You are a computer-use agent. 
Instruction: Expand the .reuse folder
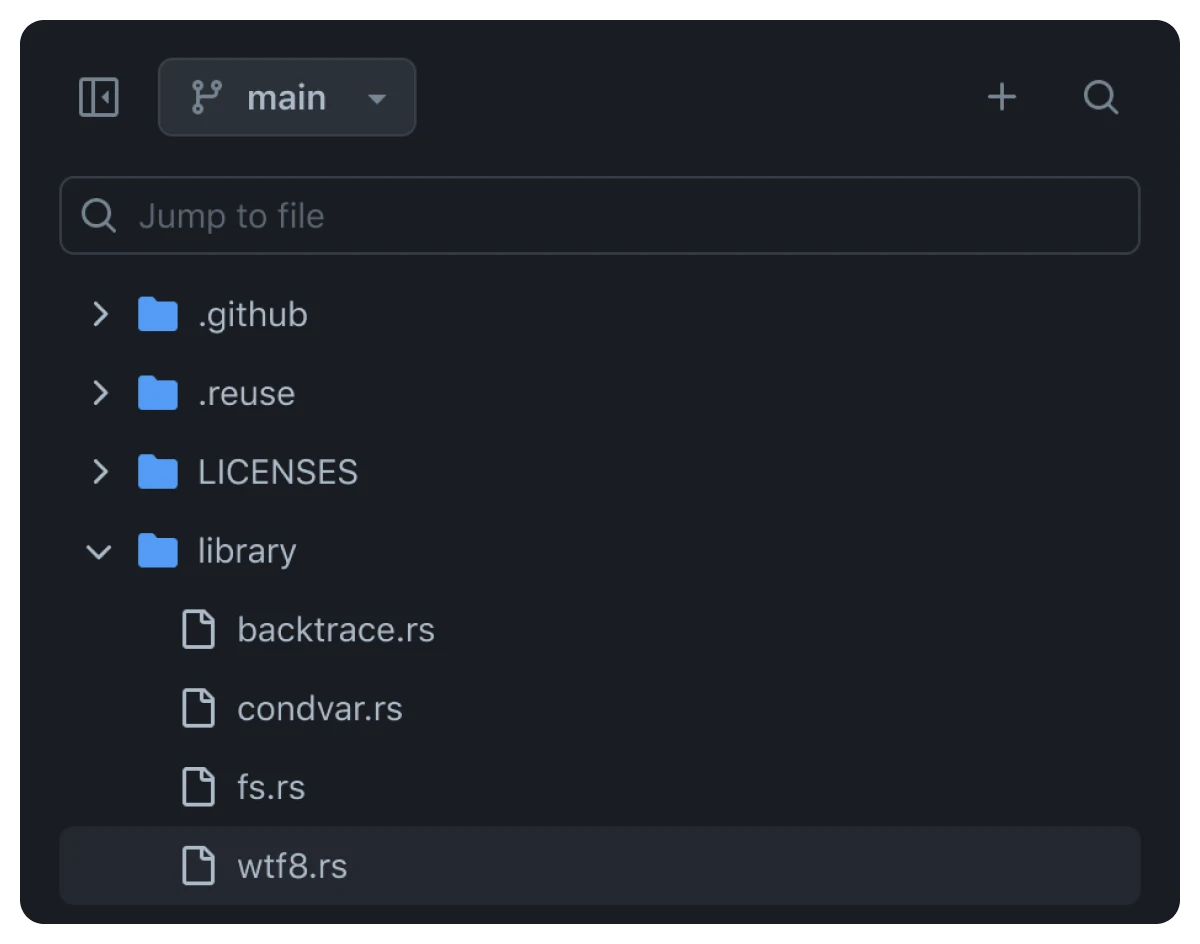(100, 393)
